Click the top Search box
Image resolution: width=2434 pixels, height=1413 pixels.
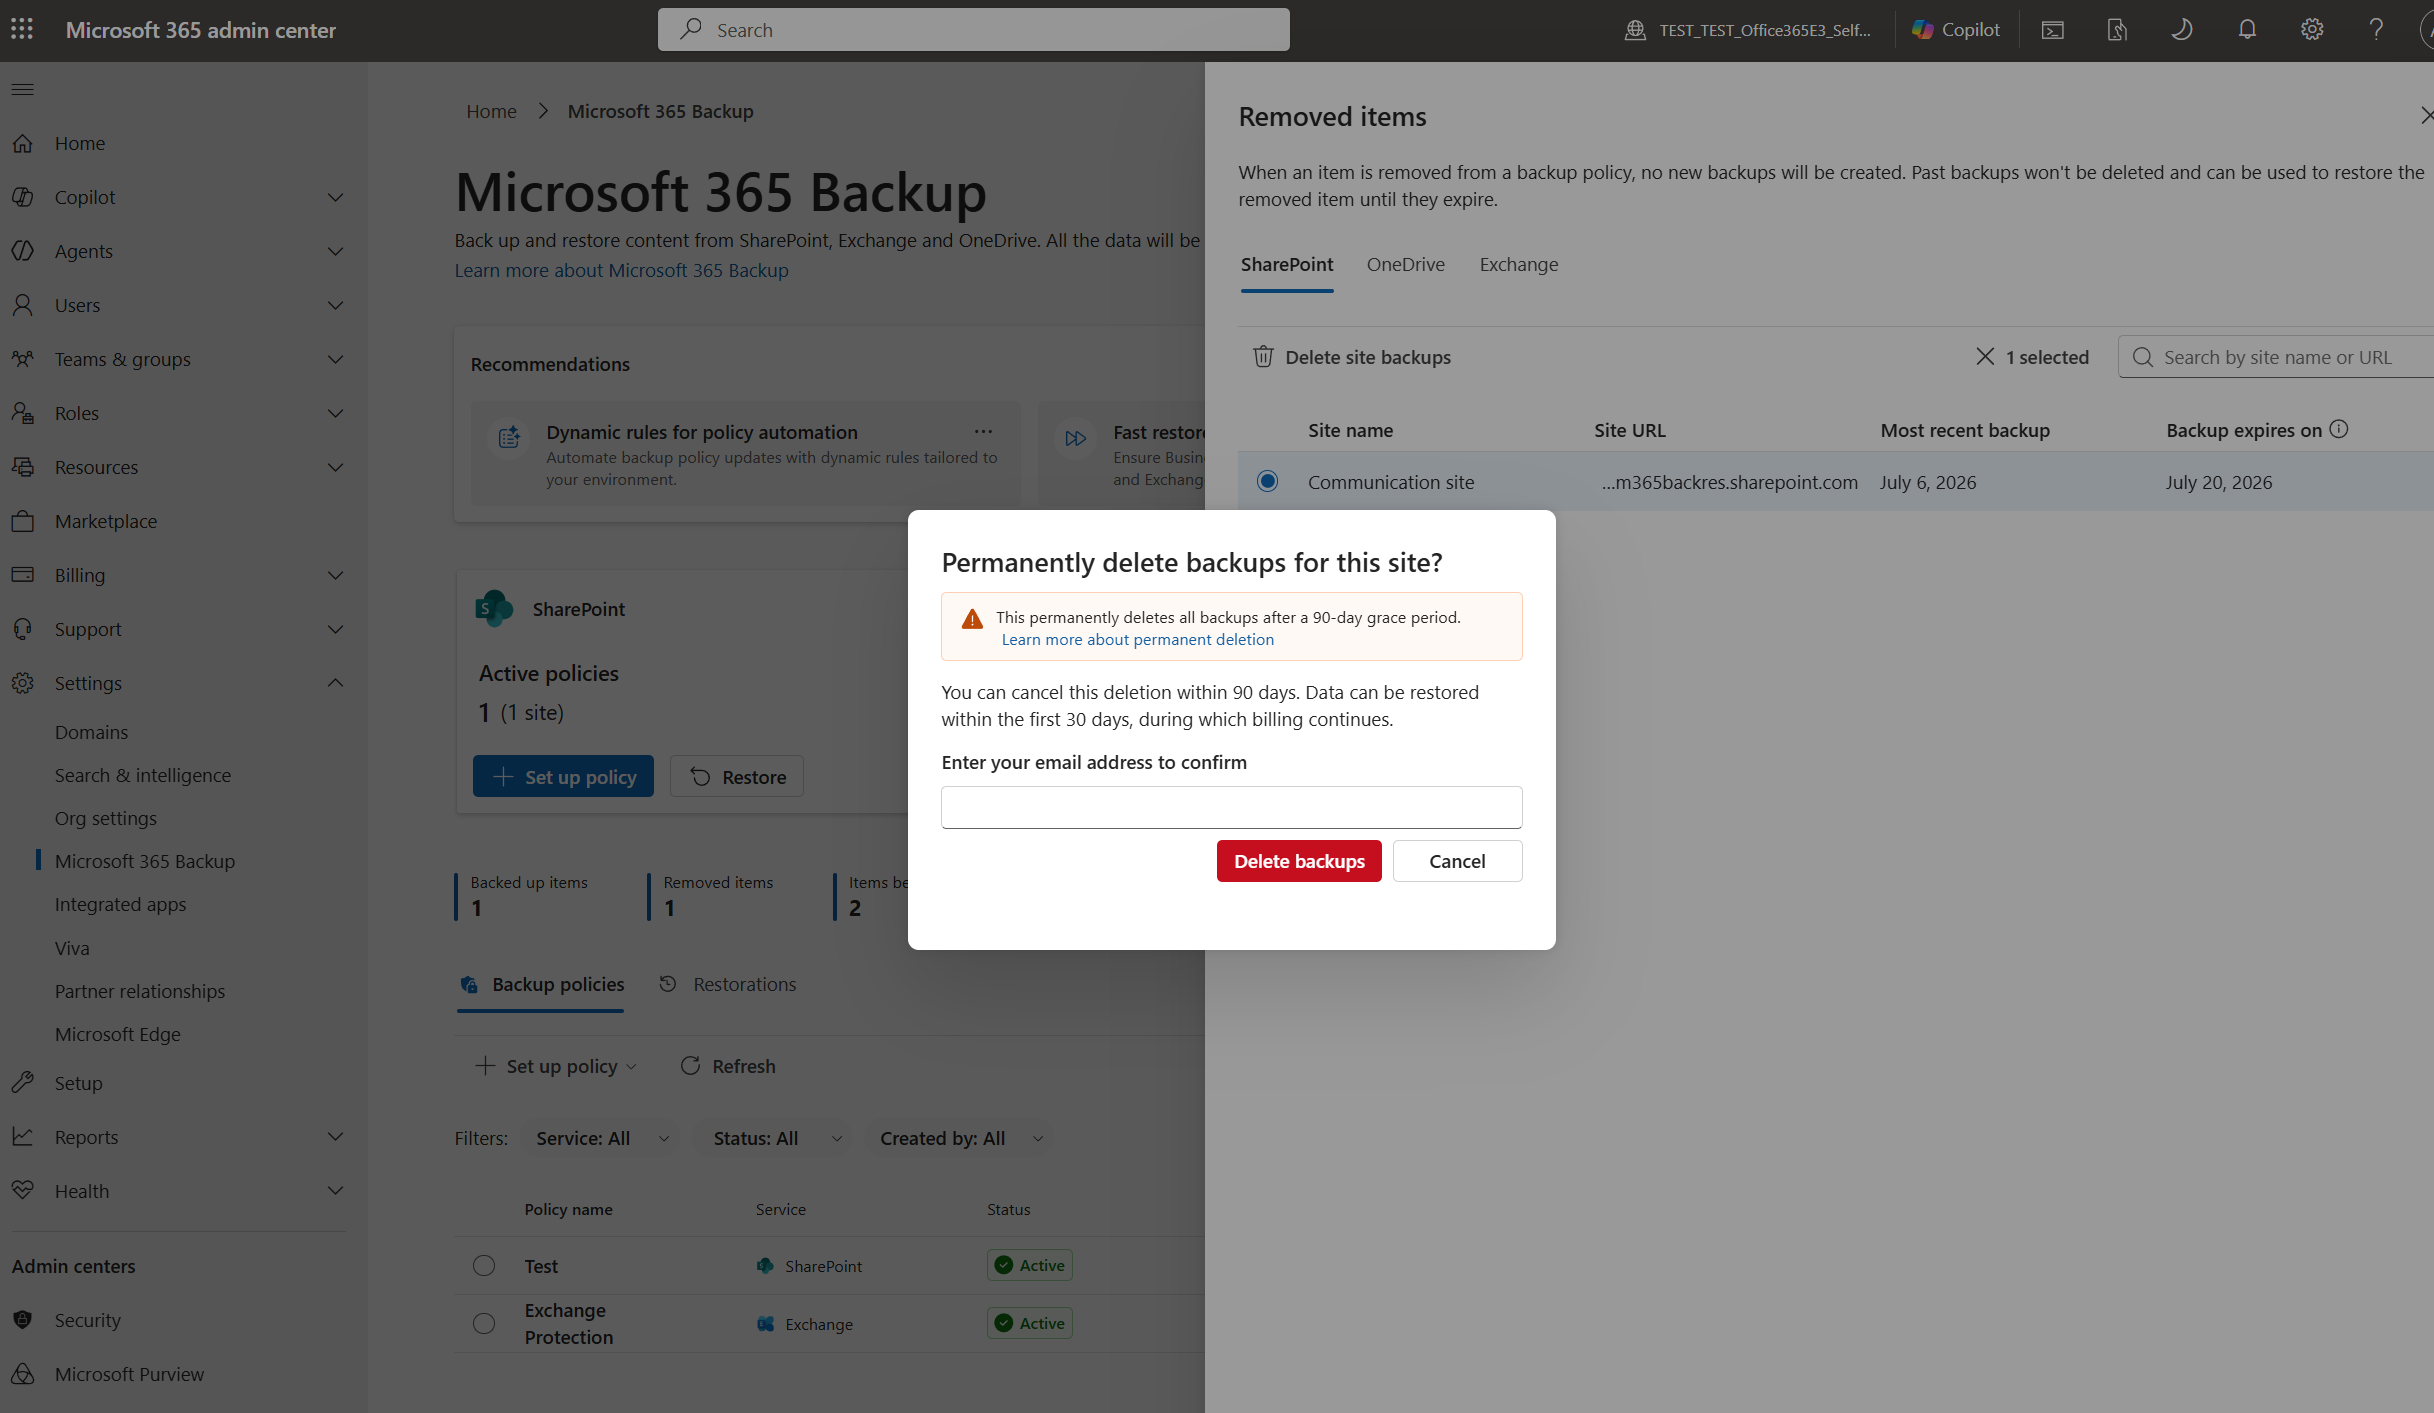tap(974, 30)
